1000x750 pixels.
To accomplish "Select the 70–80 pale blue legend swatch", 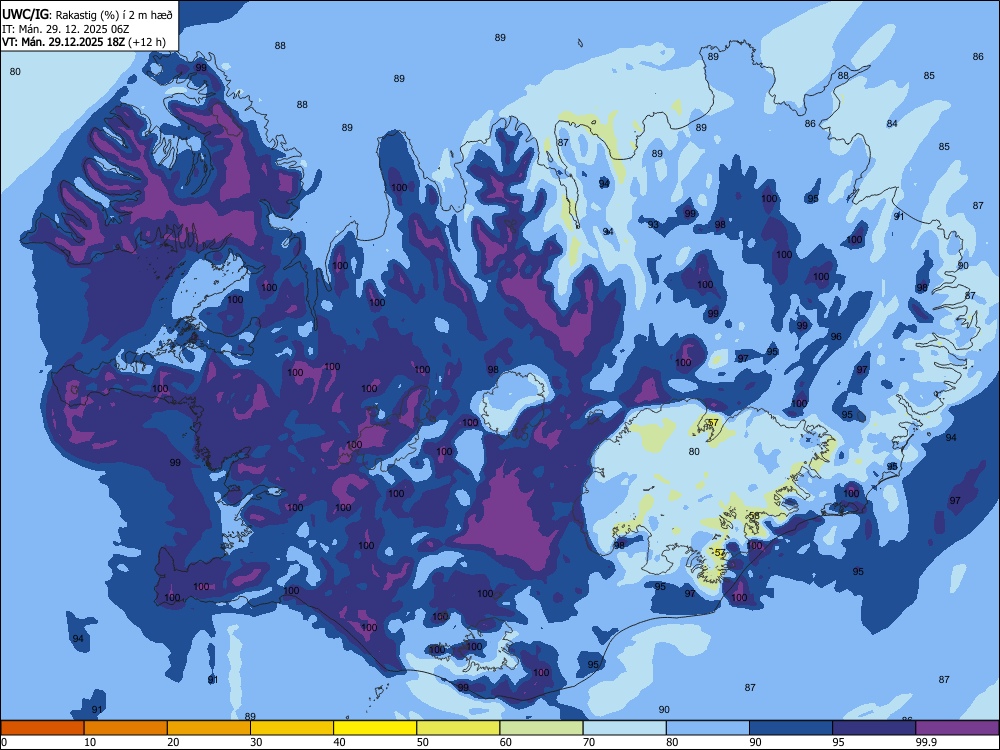I will 625,728.
